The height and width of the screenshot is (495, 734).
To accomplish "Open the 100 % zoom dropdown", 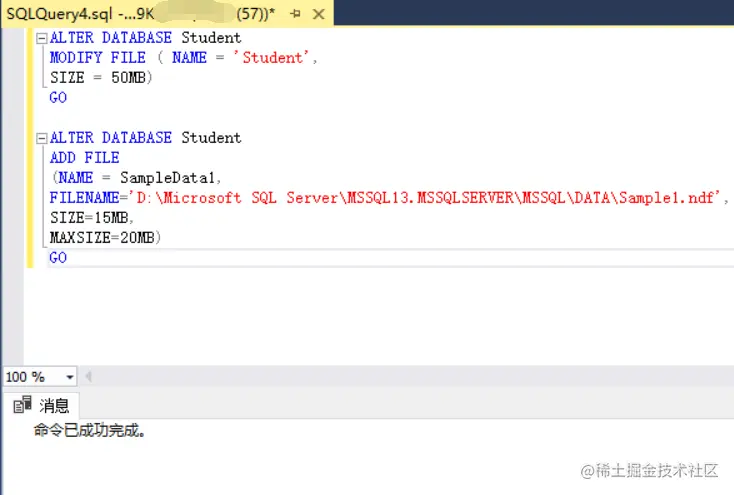I will tap(70, 377).
